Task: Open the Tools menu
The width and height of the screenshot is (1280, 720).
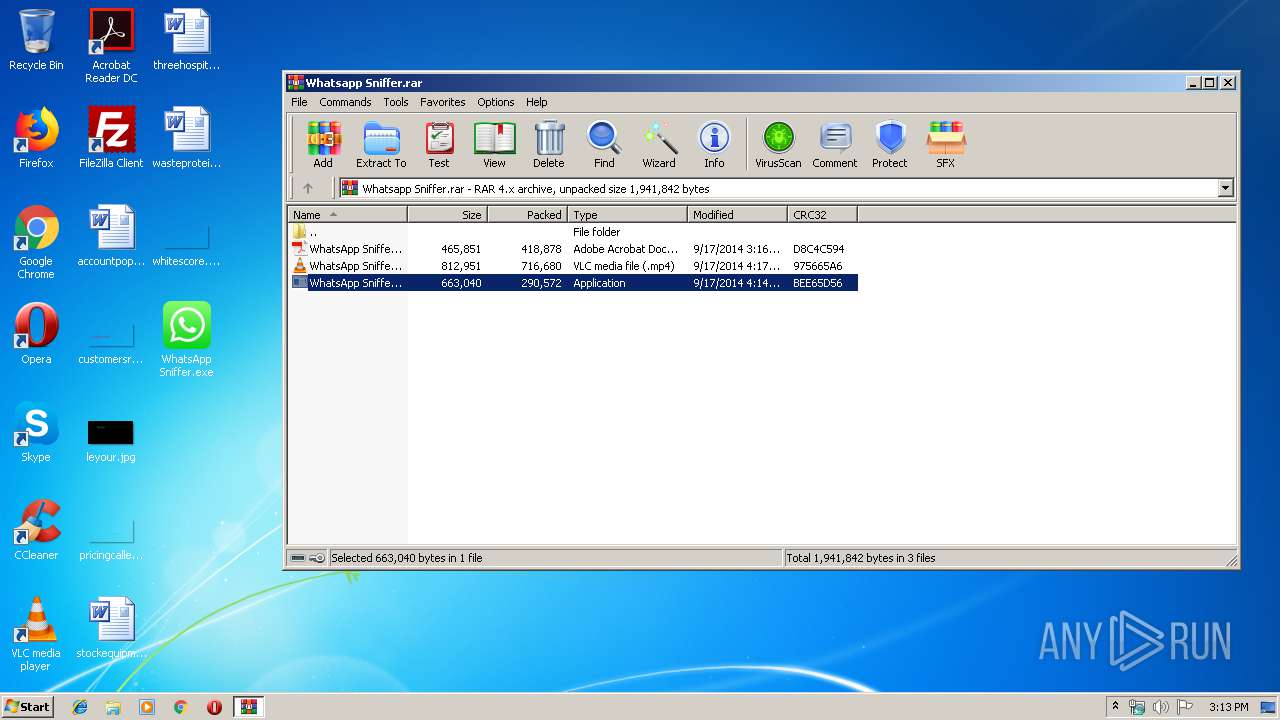Action: [x=396, y=102]
